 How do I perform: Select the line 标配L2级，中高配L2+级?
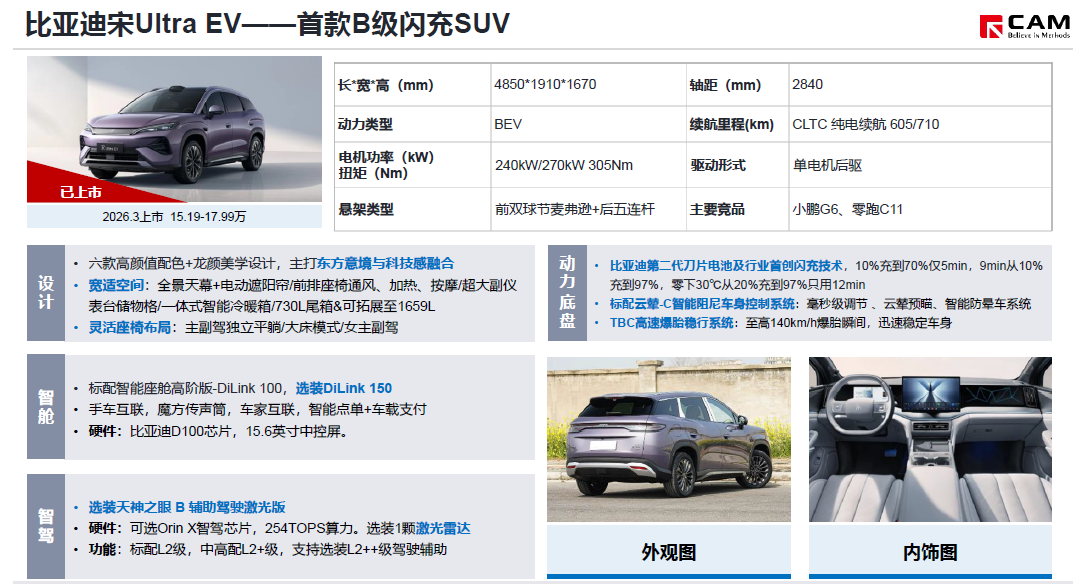(x=204, y=549)
